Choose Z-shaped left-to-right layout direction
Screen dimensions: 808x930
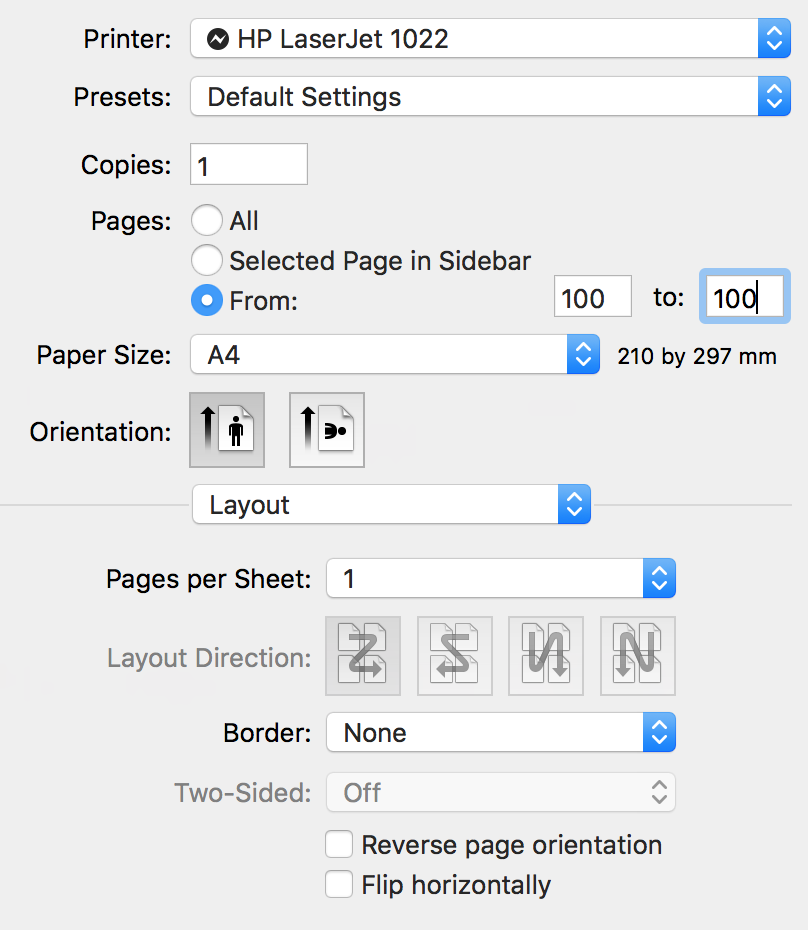(363, 656)
